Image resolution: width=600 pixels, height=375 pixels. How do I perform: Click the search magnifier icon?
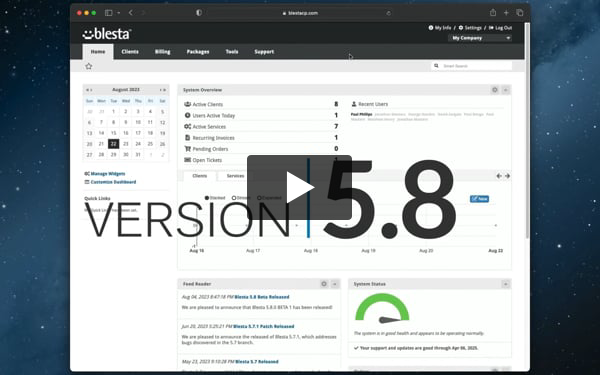pyautogui.click(x=436, y=66)
